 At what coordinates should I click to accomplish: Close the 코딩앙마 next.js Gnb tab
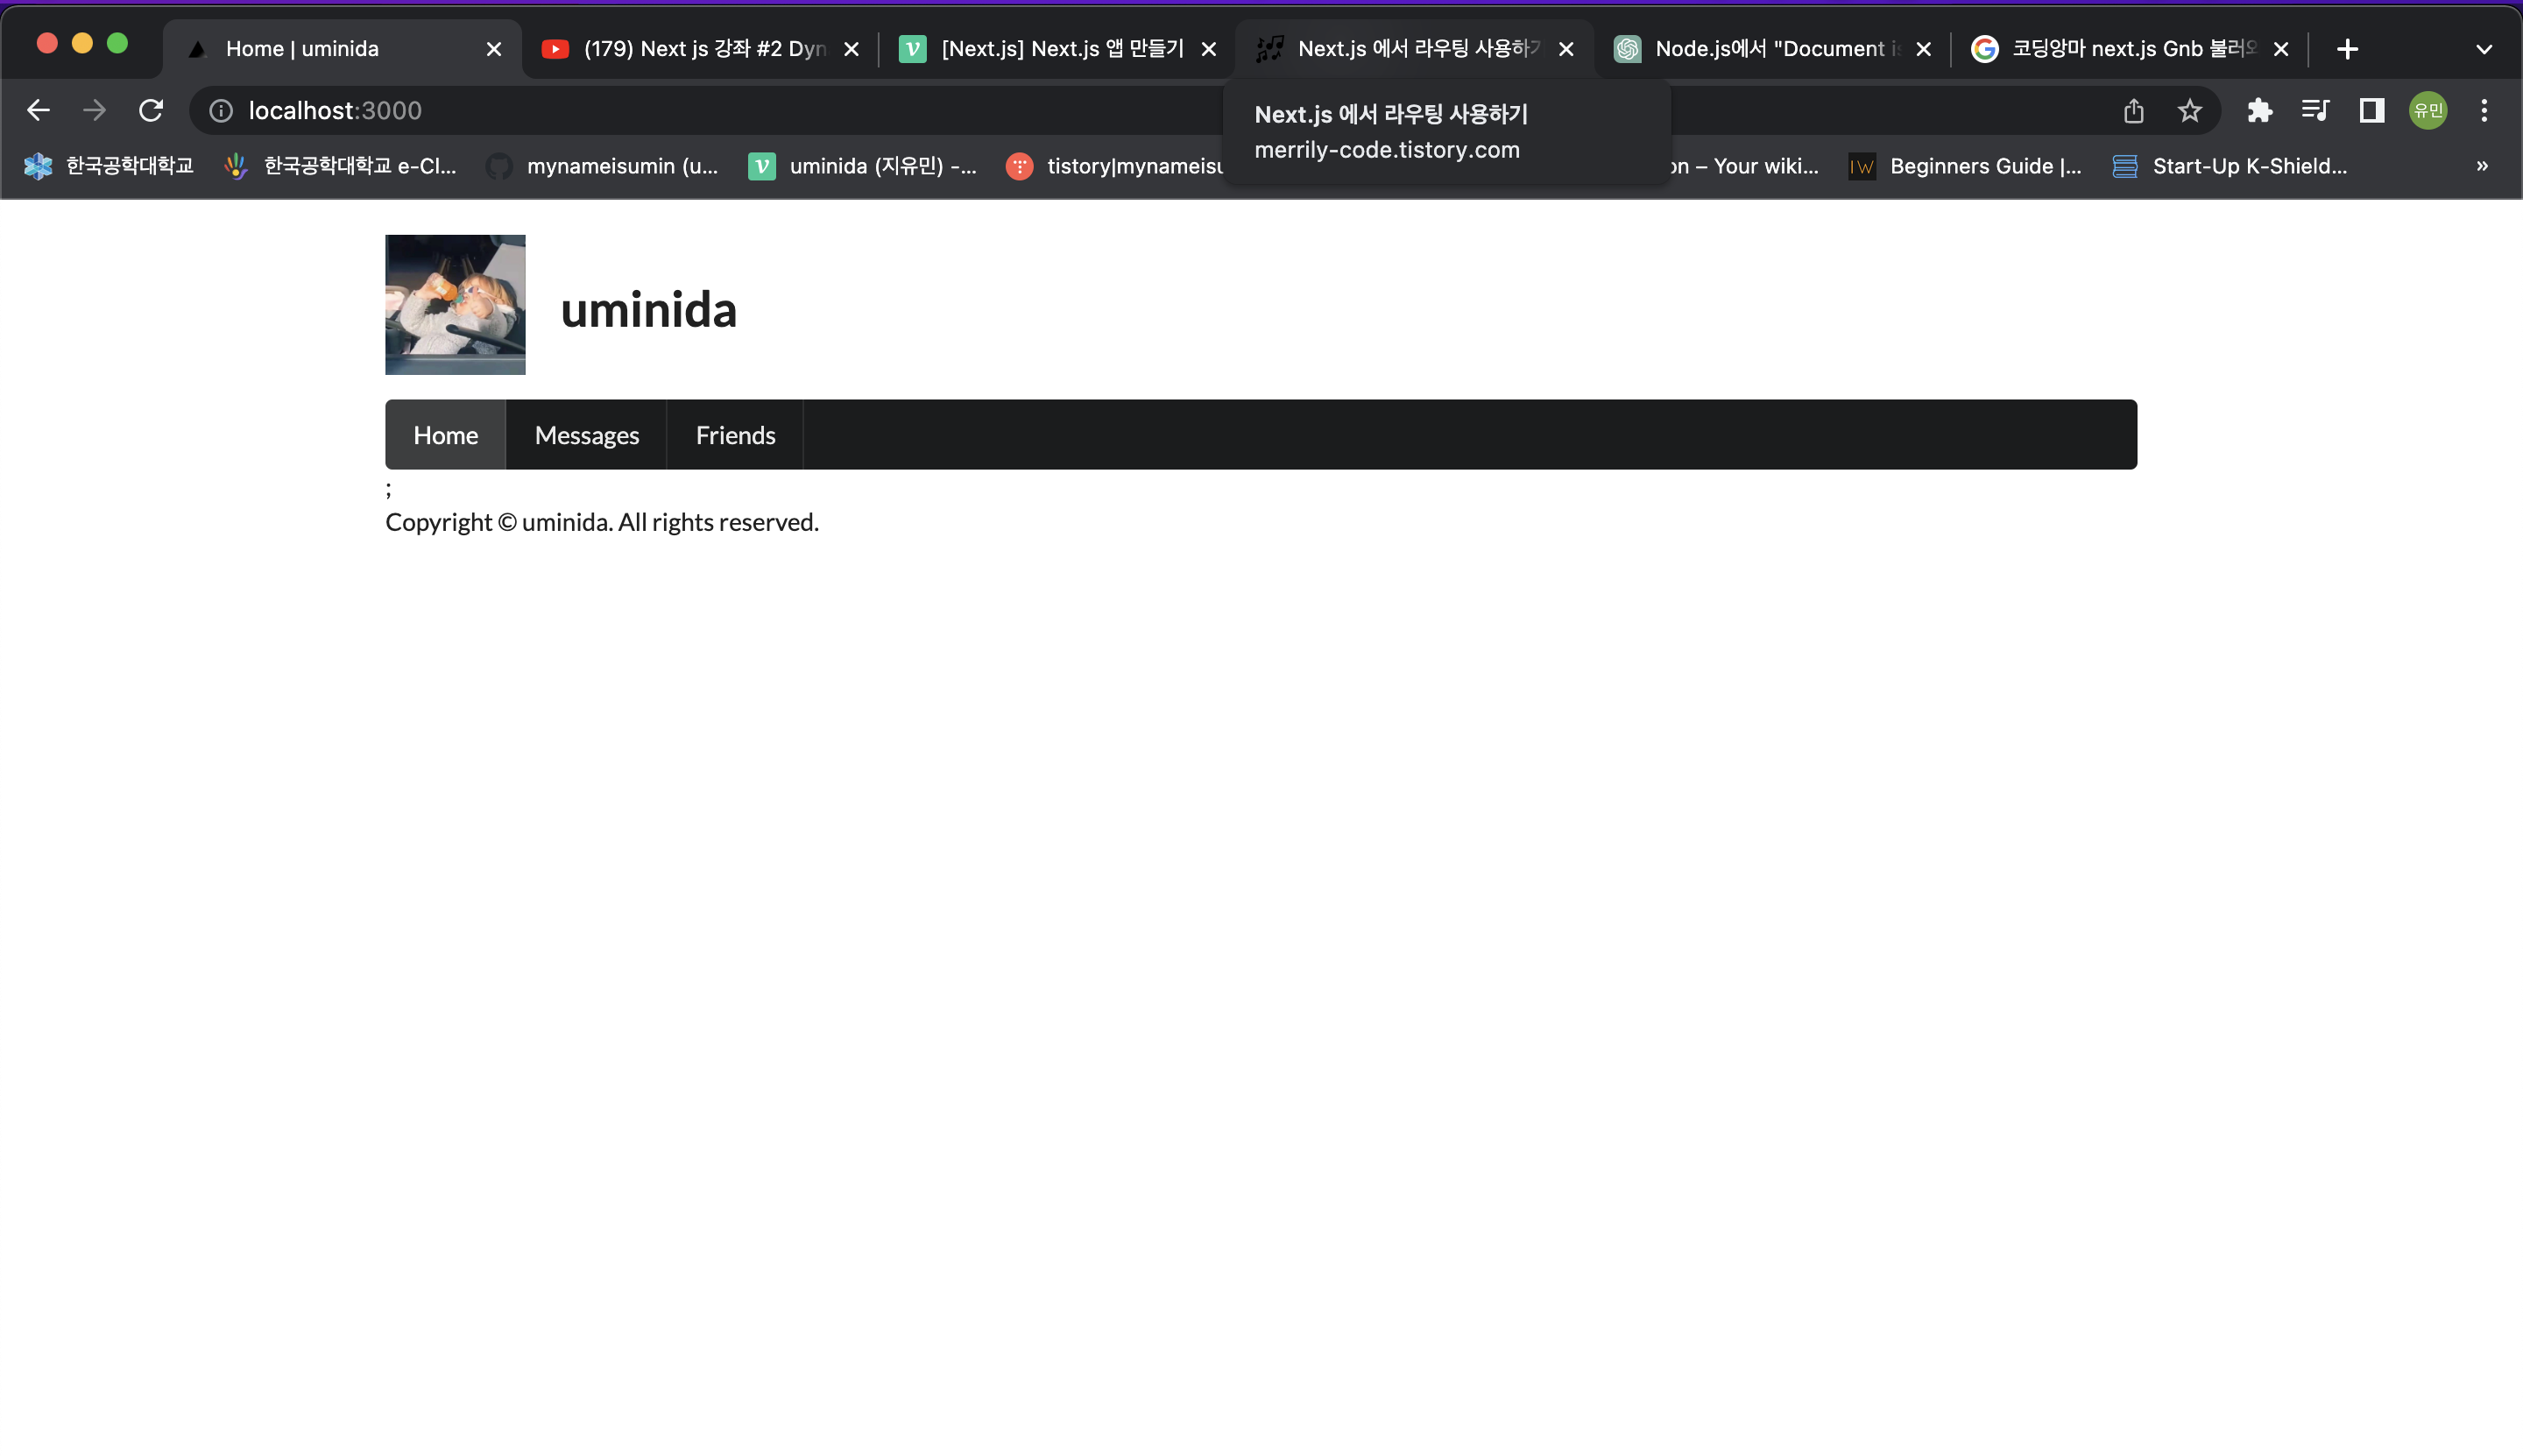[x=2281, y=49]
